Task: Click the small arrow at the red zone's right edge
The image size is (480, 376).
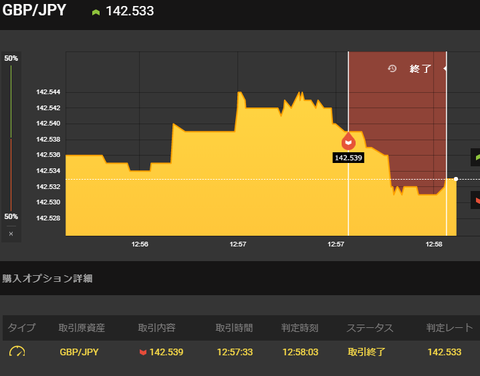Action: pyautogui.click(x=445, y=68)
